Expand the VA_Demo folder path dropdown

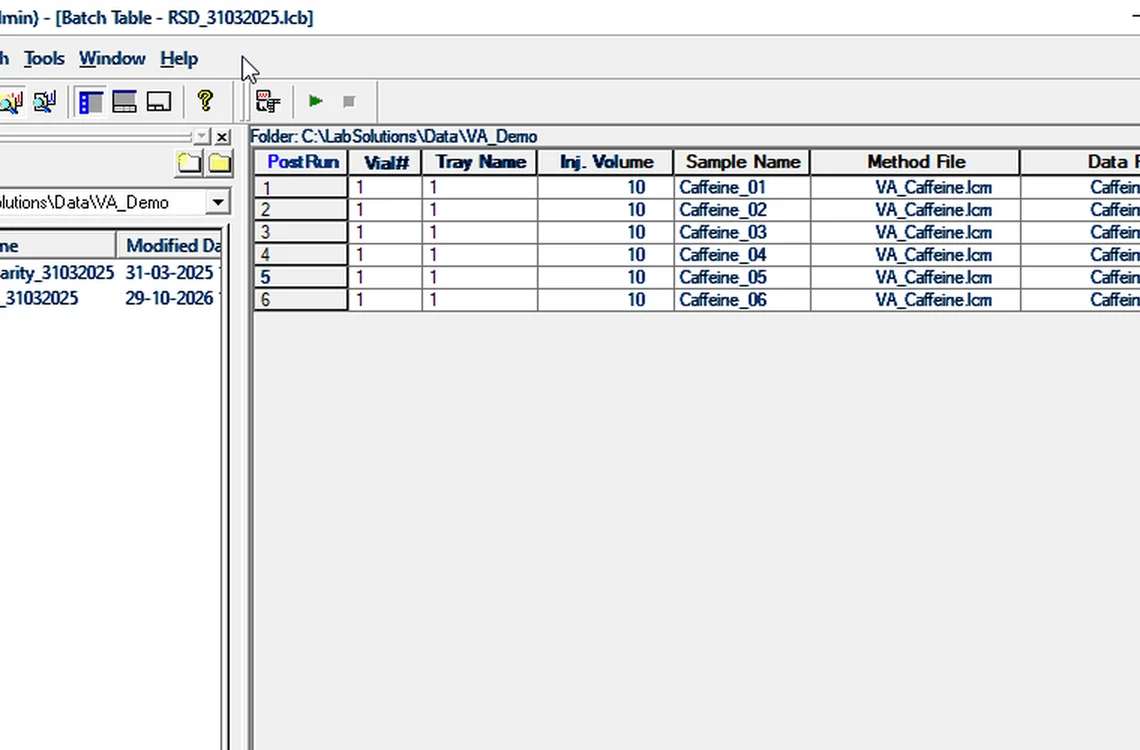coord(217,202)
